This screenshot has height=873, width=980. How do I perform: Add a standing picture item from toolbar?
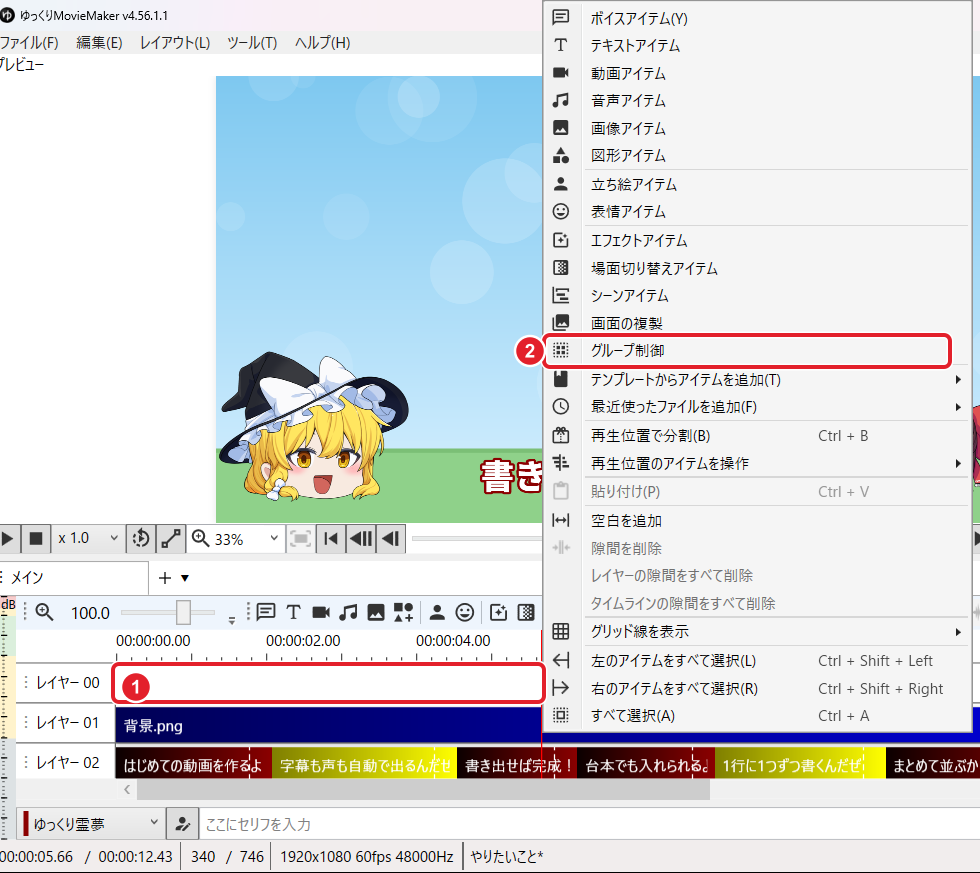pos(437,612)
